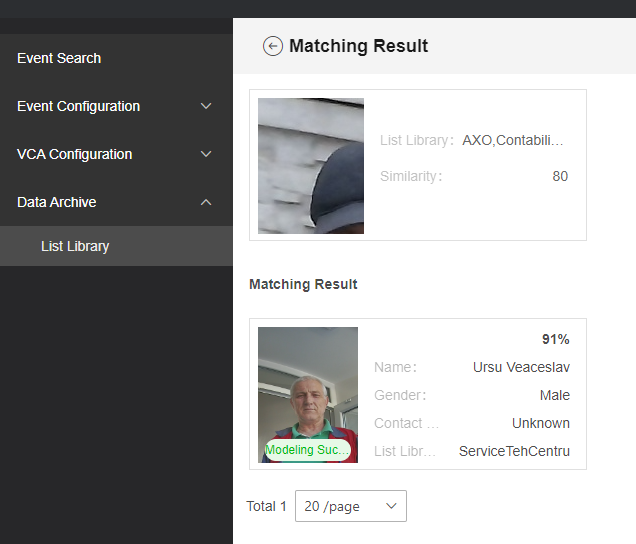Open the List Library submenu item
This screenshot has width=636, height=544.
[x=75, y=246]
